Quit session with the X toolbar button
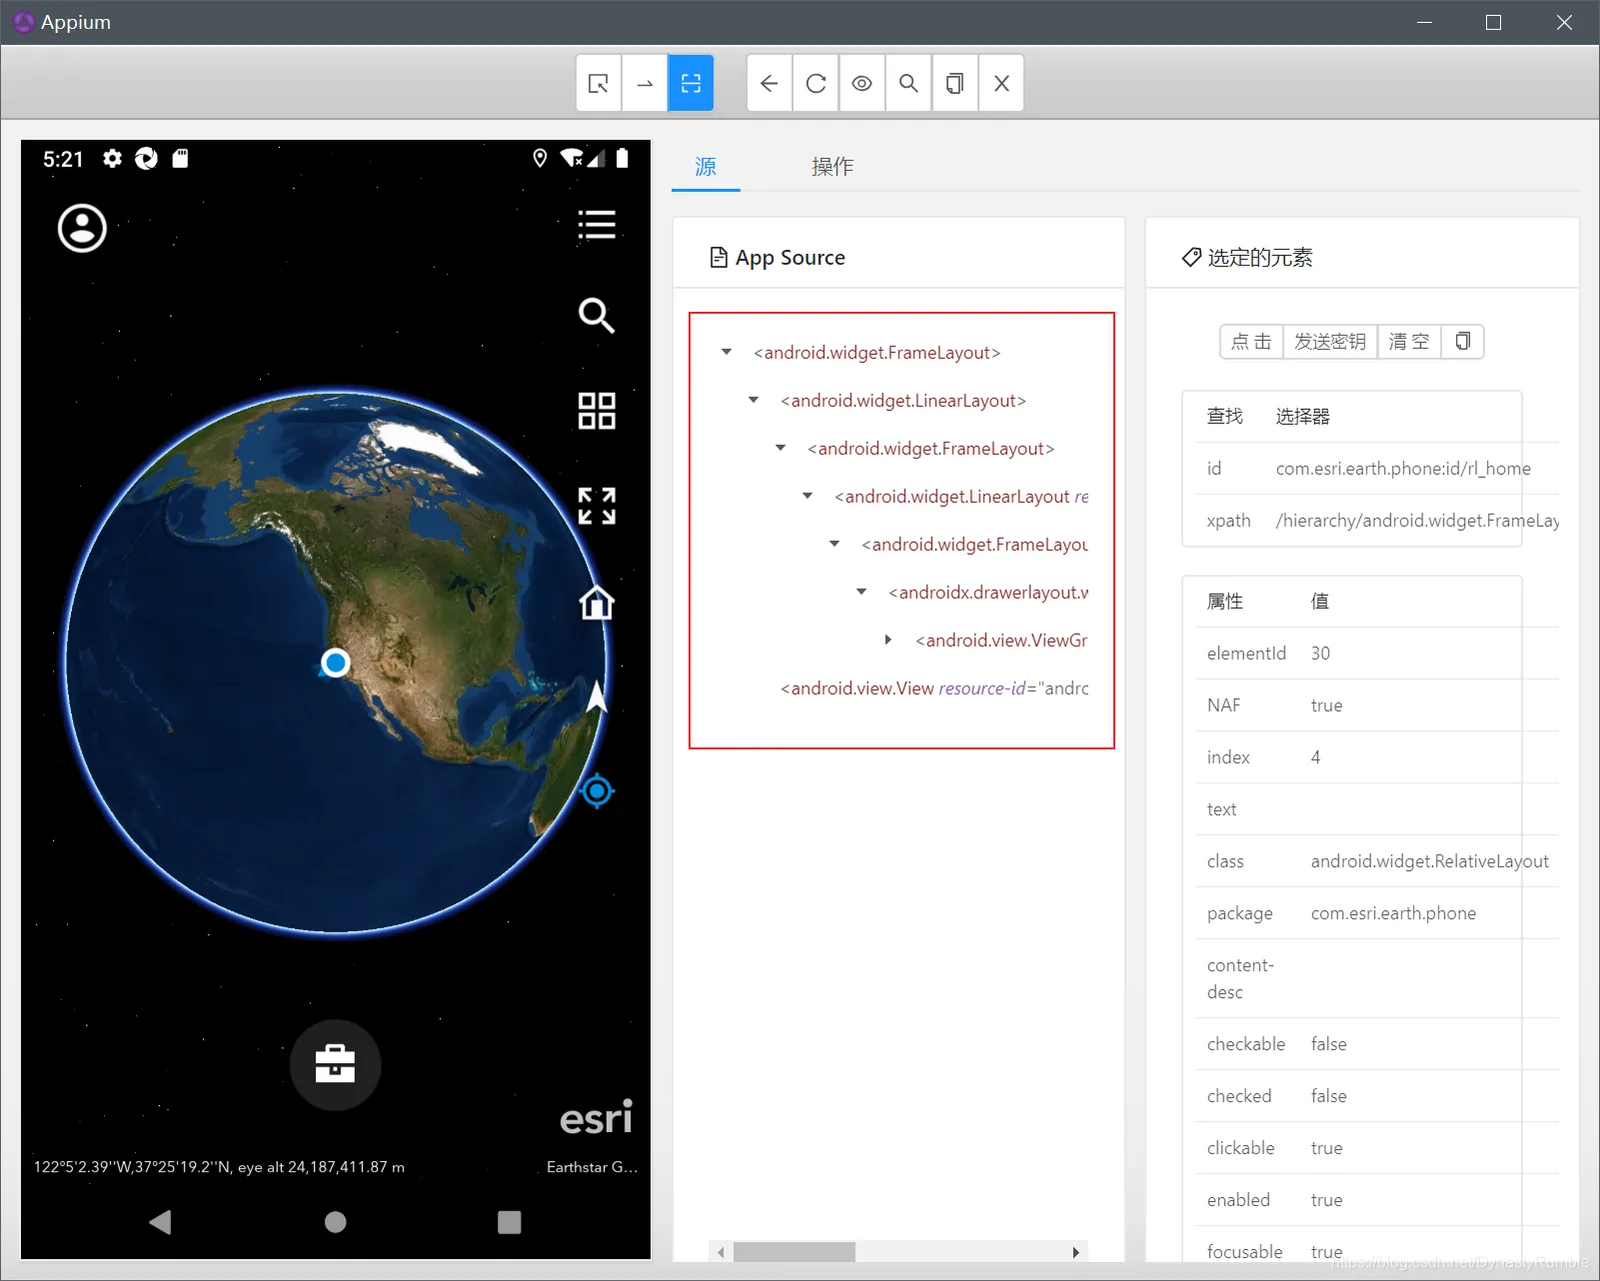The width and height of the screenshot is (1600, 1281). [1001, 83]
